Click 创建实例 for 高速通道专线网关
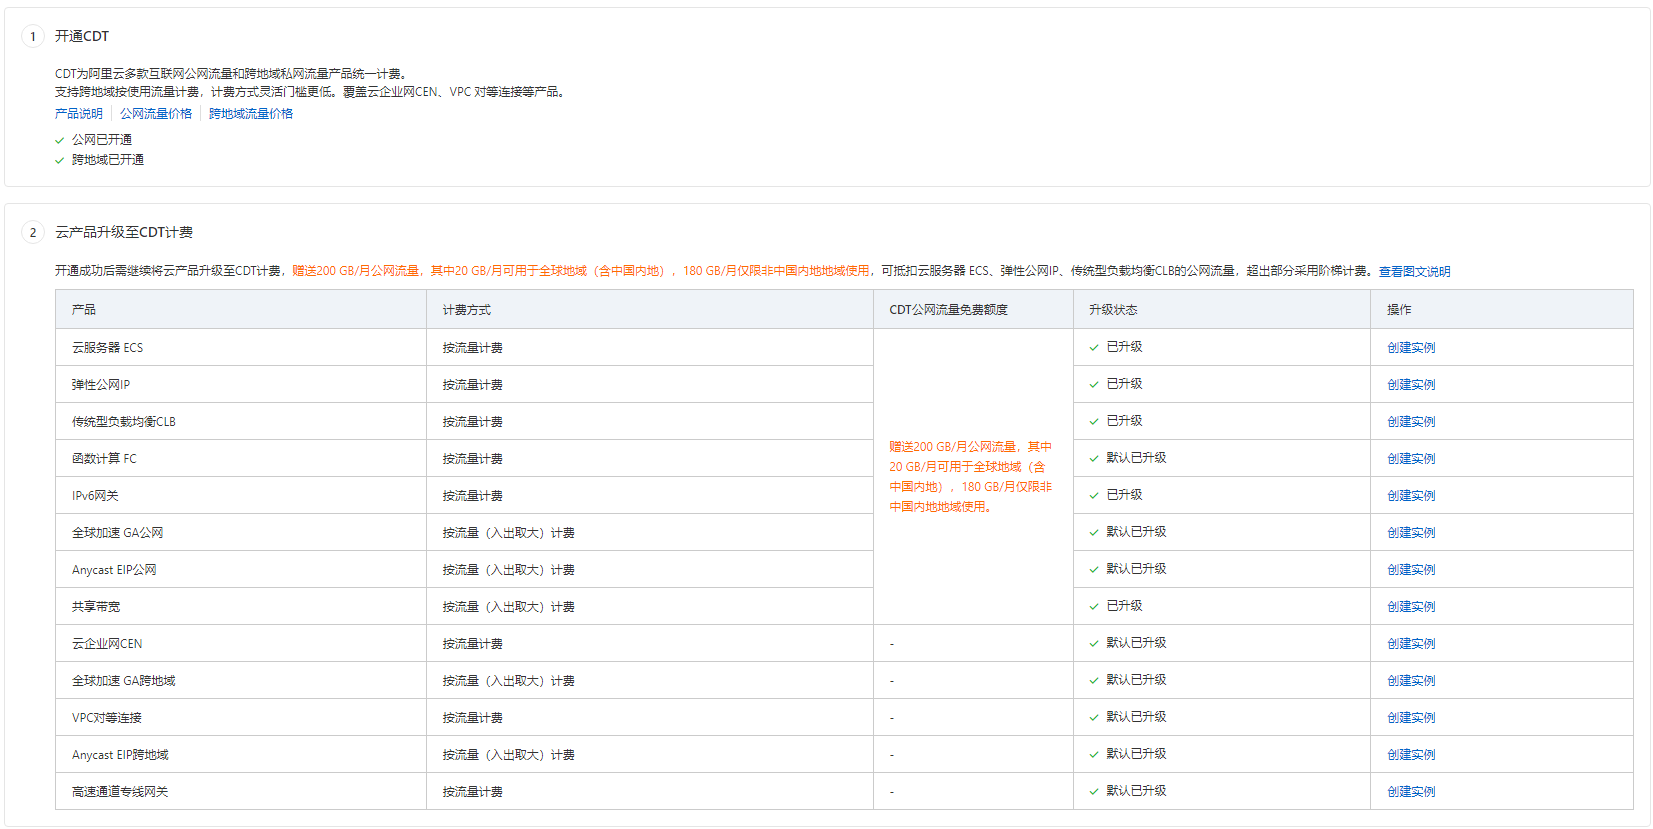The width and height of the screenshot is (1653, 829). 1411,792
